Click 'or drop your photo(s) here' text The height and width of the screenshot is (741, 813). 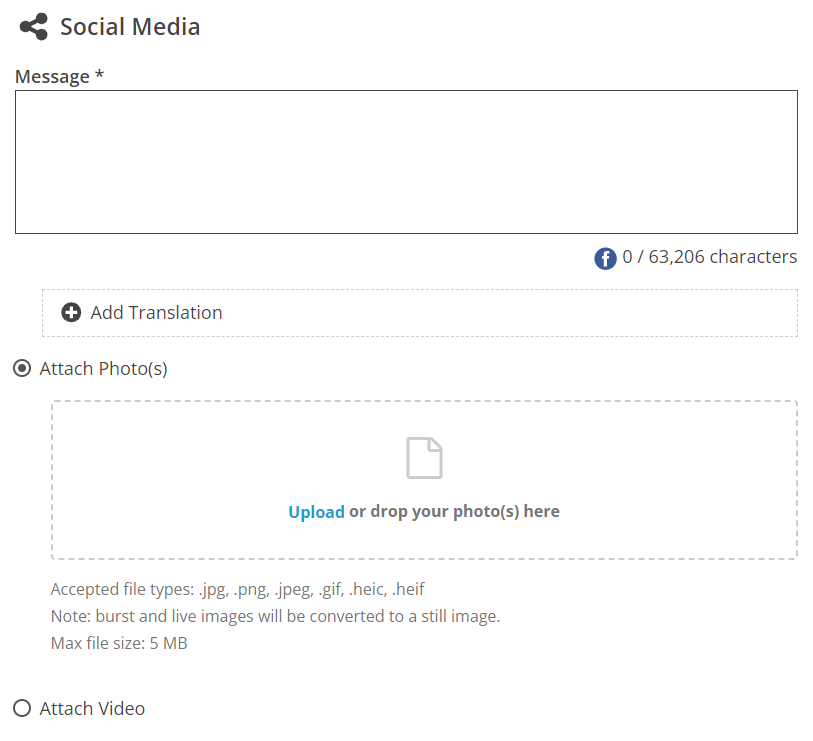pyautogui.click(x=454, y=512)
